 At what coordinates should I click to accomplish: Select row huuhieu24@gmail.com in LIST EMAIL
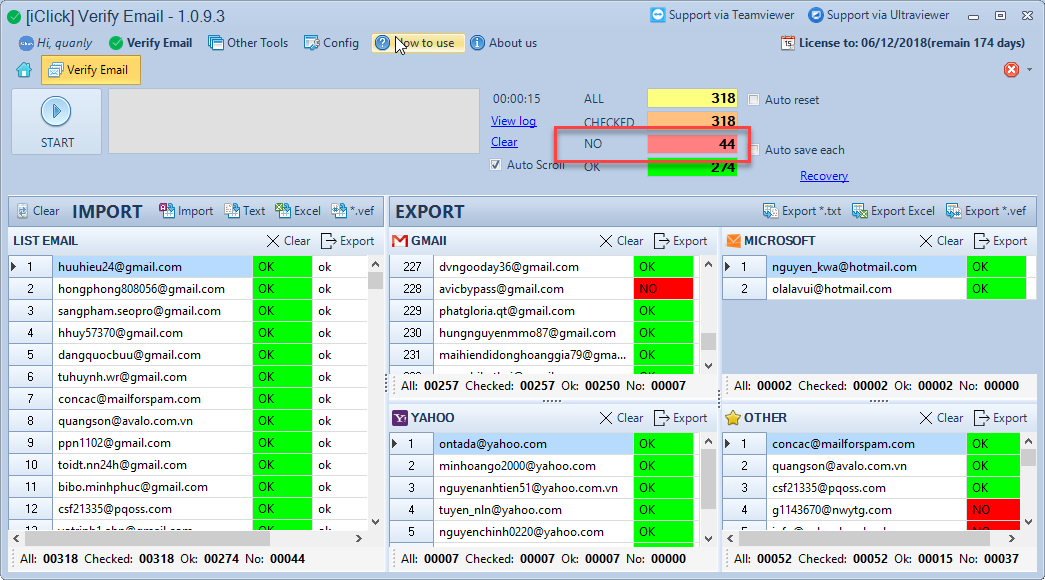pos(188,267)
